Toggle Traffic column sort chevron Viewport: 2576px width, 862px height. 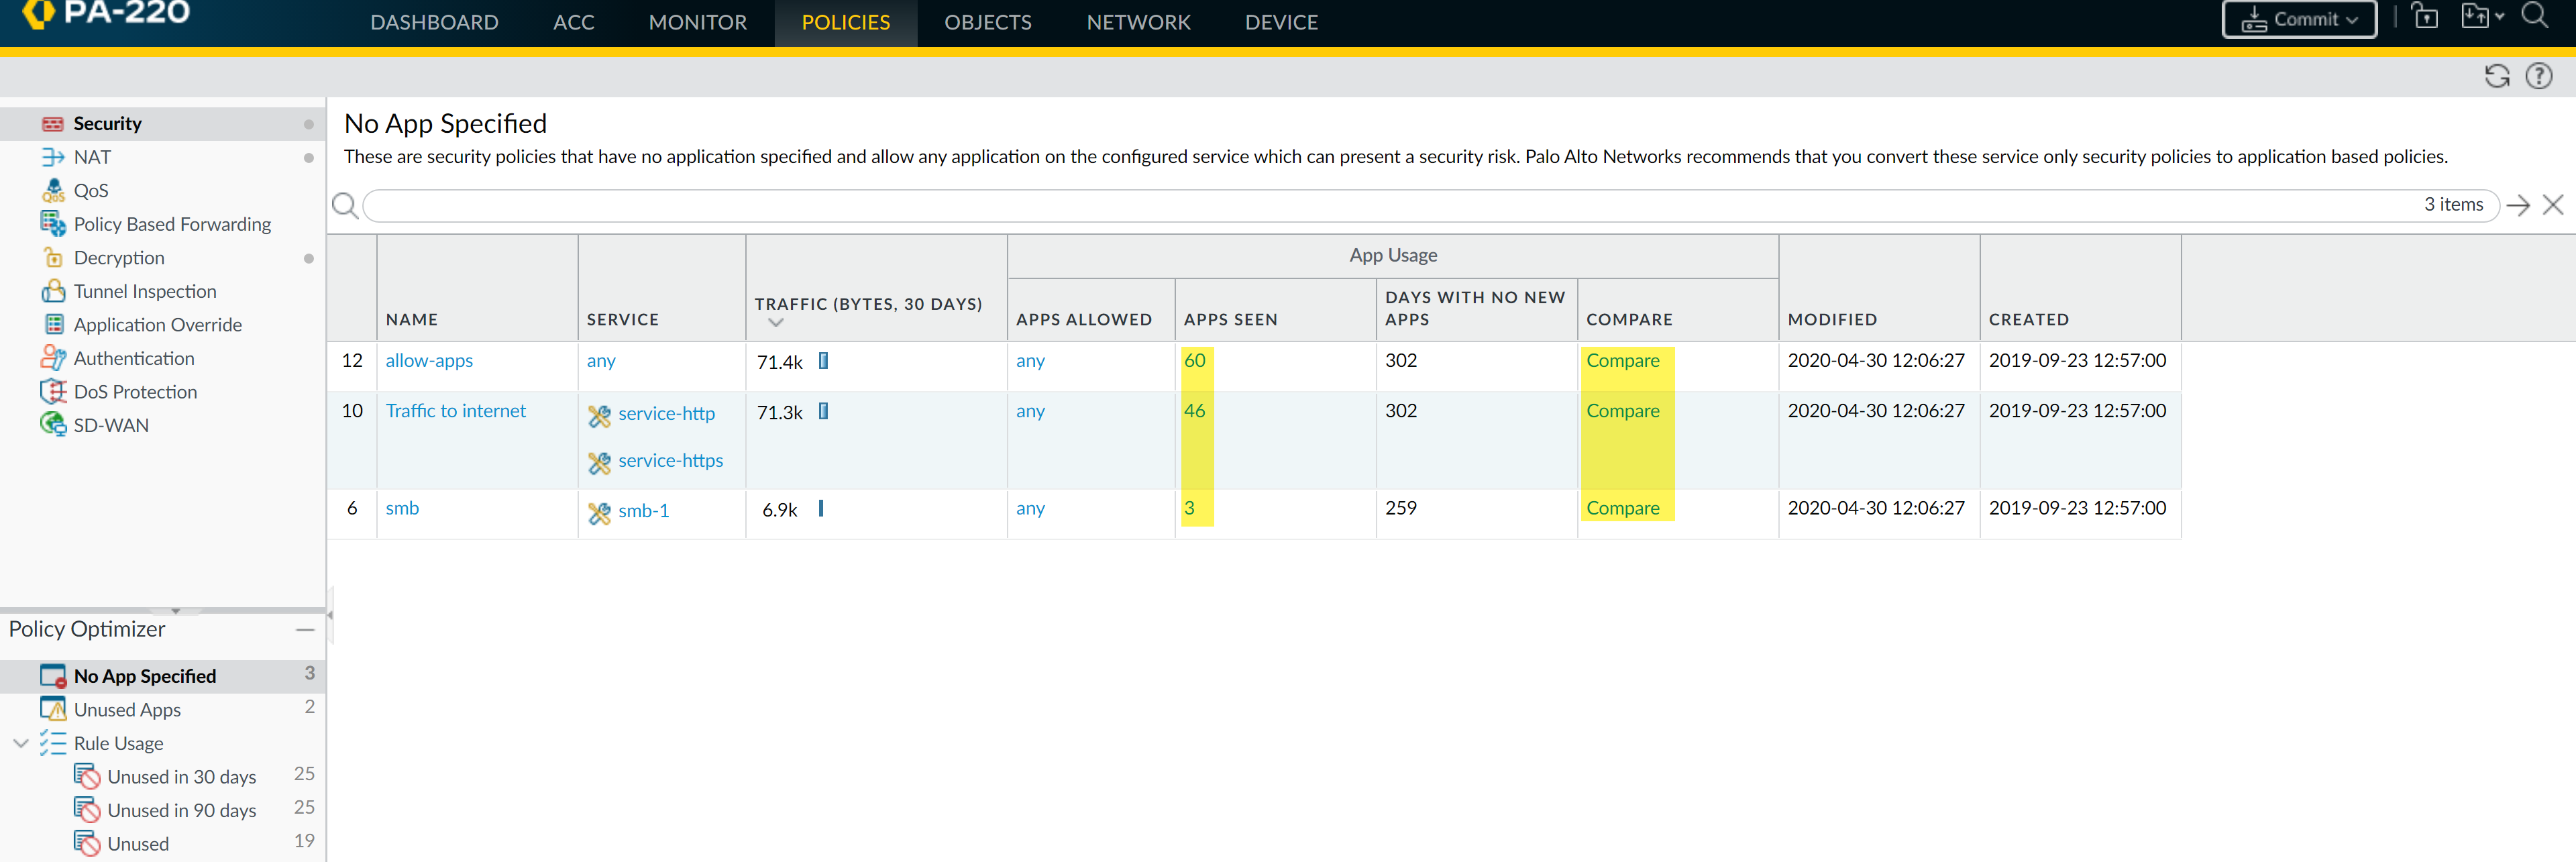(776, 323)
